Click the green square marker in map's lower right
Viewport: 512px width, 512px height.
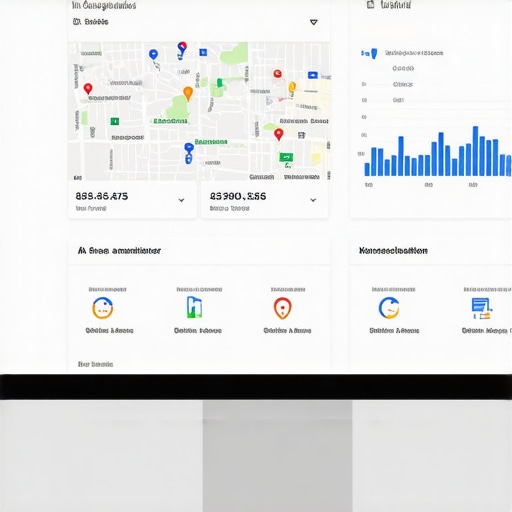tap(286, 157)
